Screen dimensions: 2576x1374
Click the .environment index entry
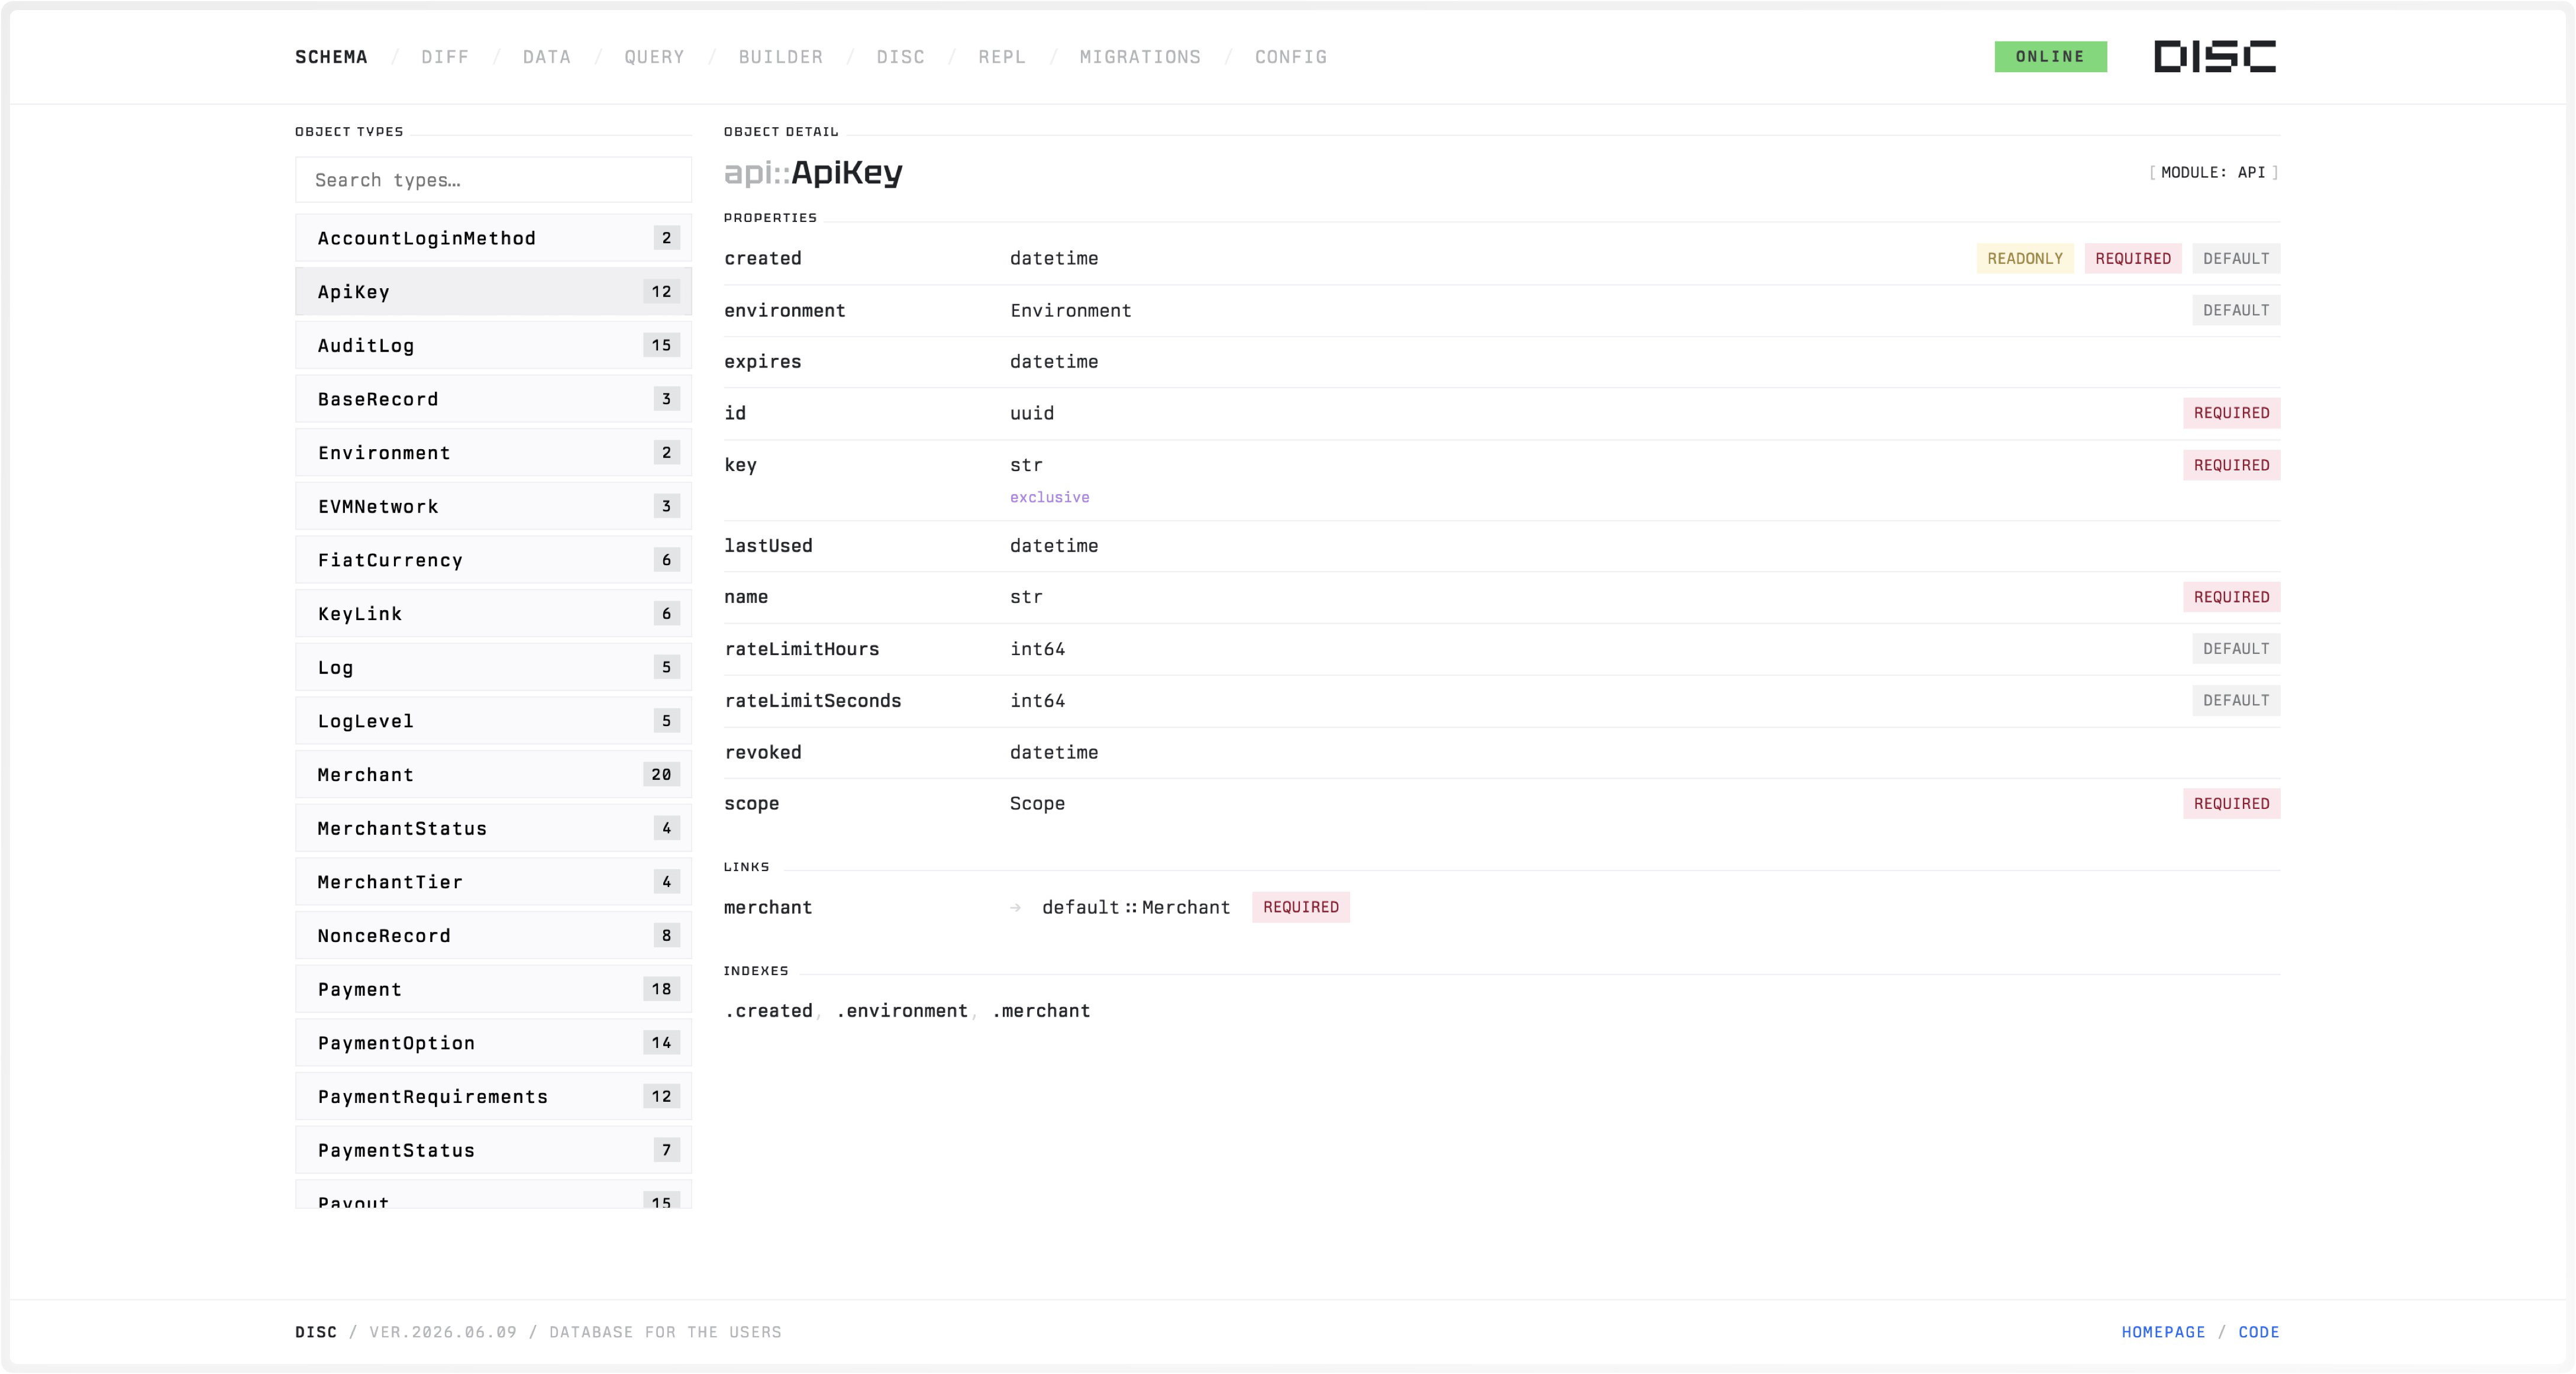902,1011
